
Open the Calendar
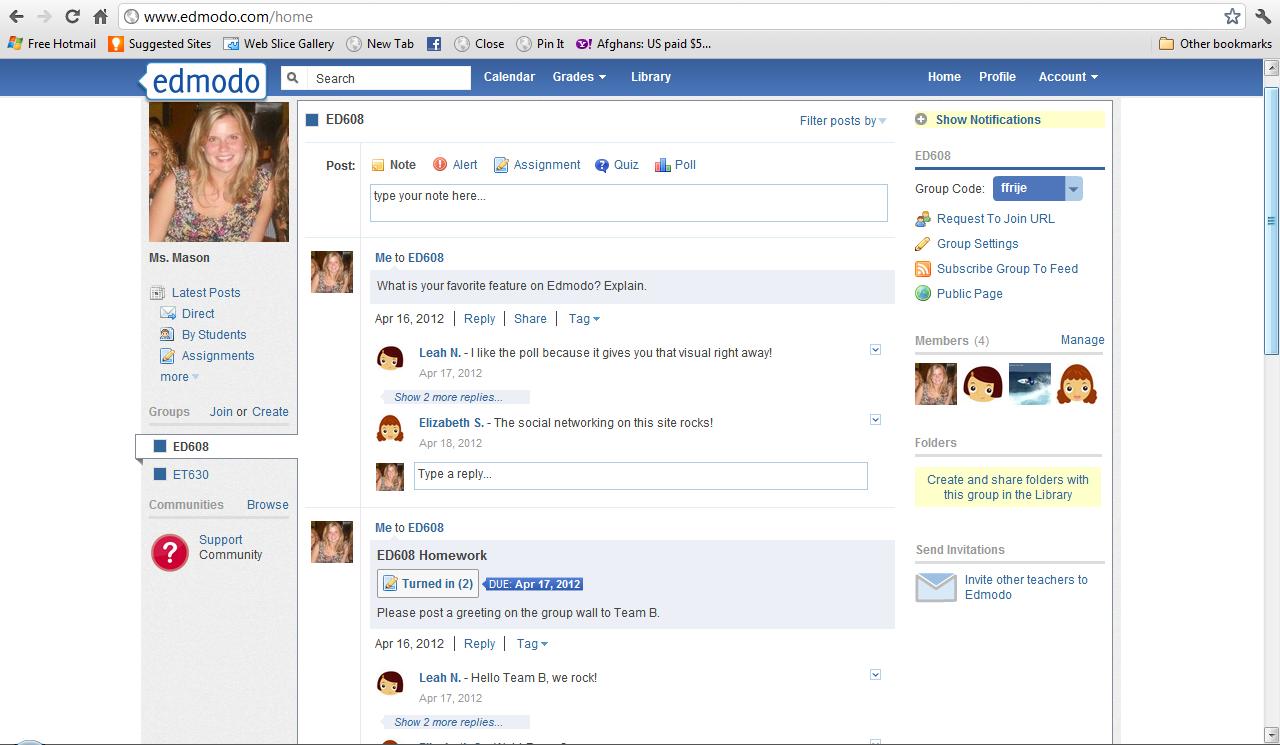pyautogui.click(x=509, y=76)
